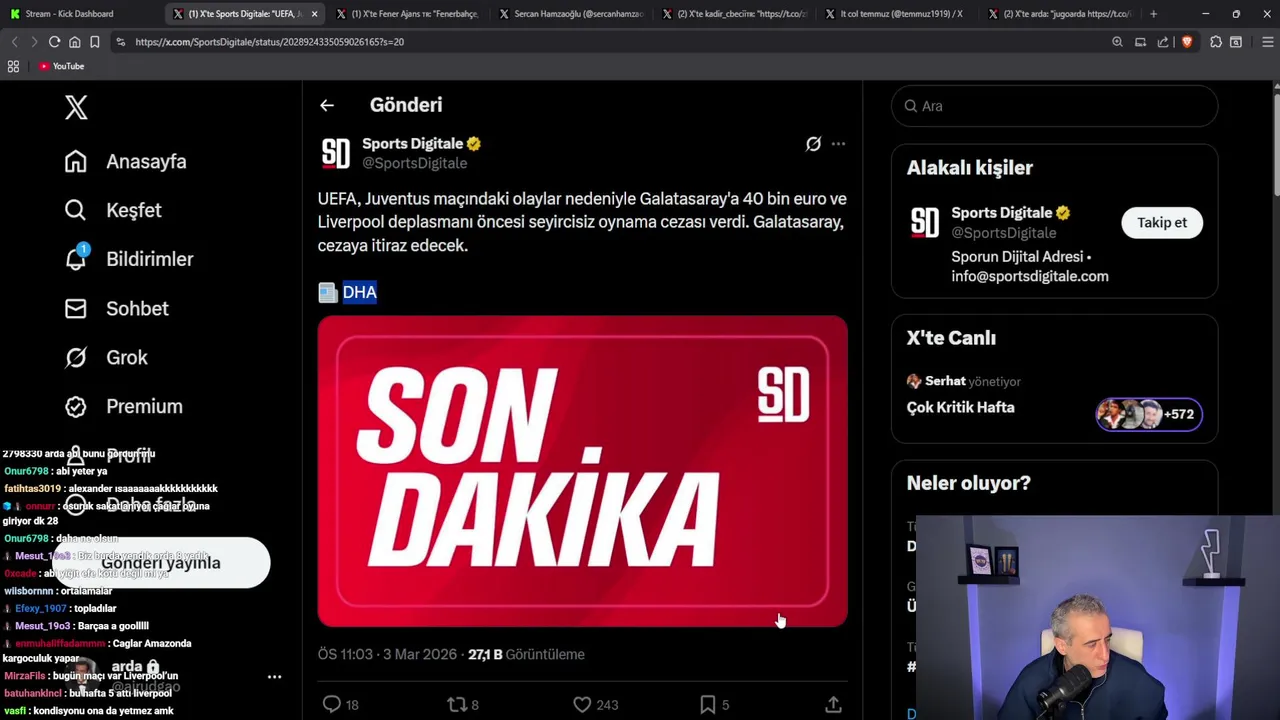Bookmark the post with the bookmark icon
The height and width of the screenshot is (720, 1280).
coord(708,705)
